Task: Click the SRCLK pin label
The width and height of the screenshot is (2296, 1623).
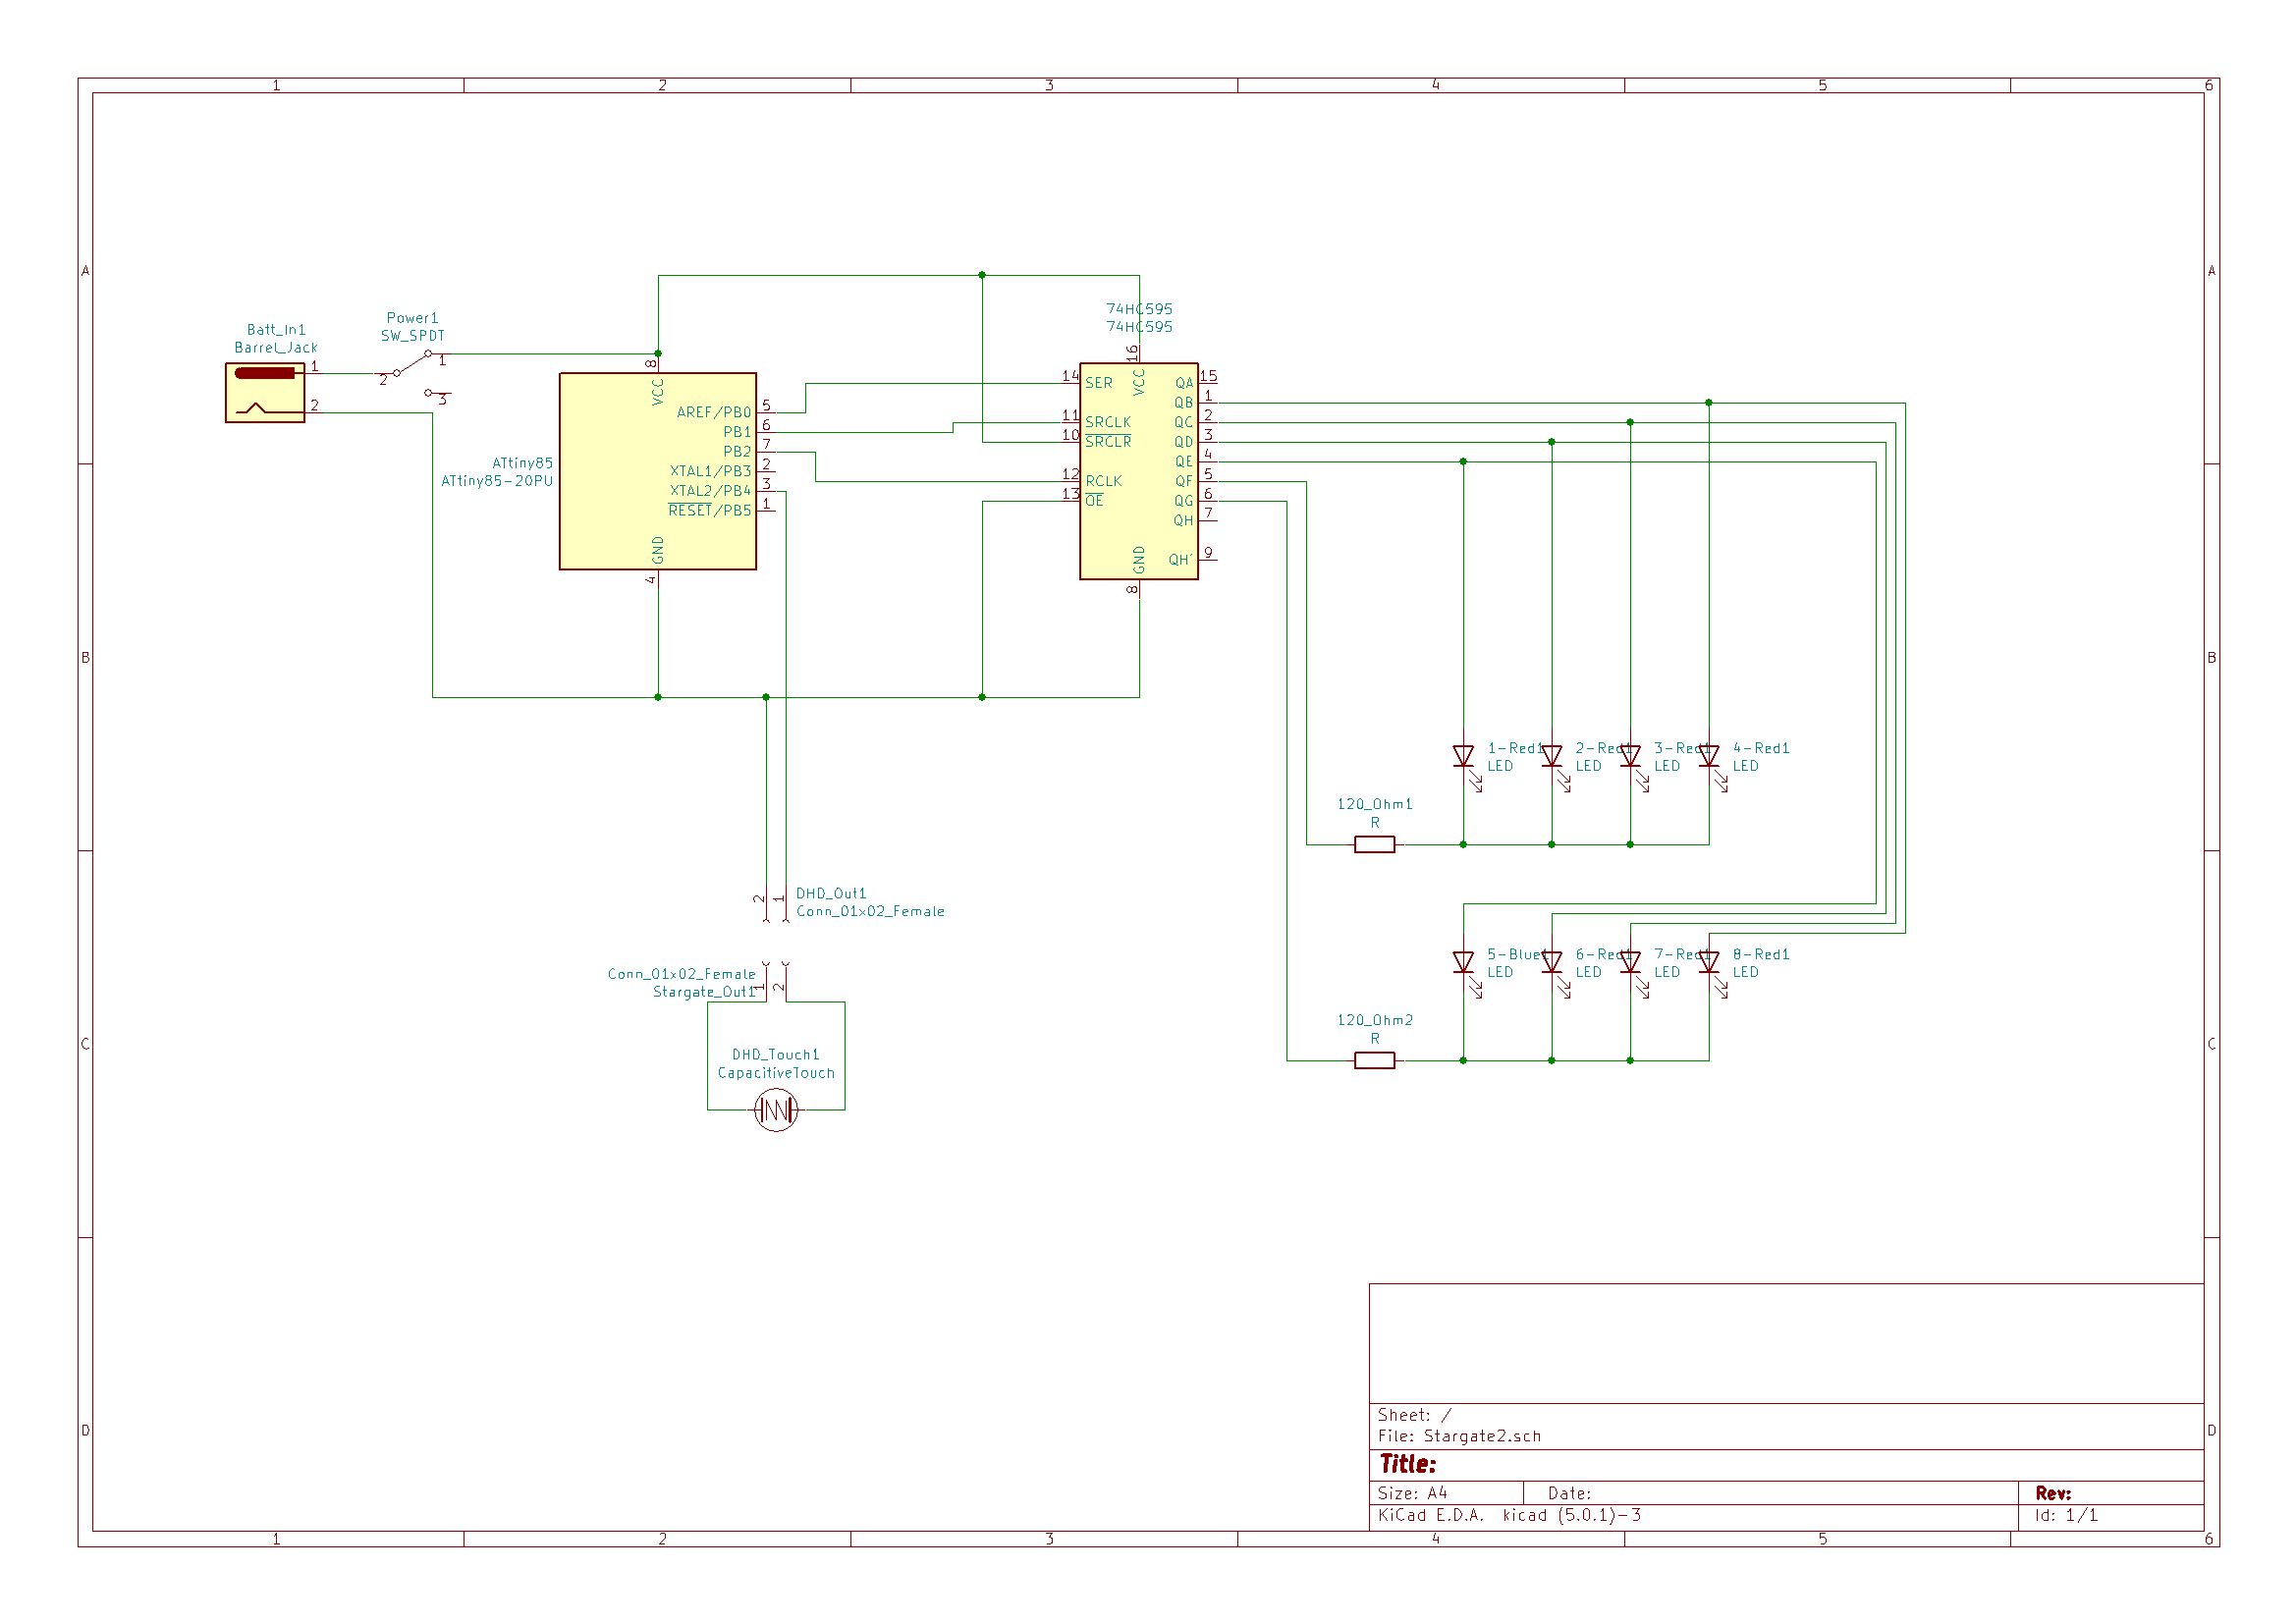Action: click(x=1108, y=422)
